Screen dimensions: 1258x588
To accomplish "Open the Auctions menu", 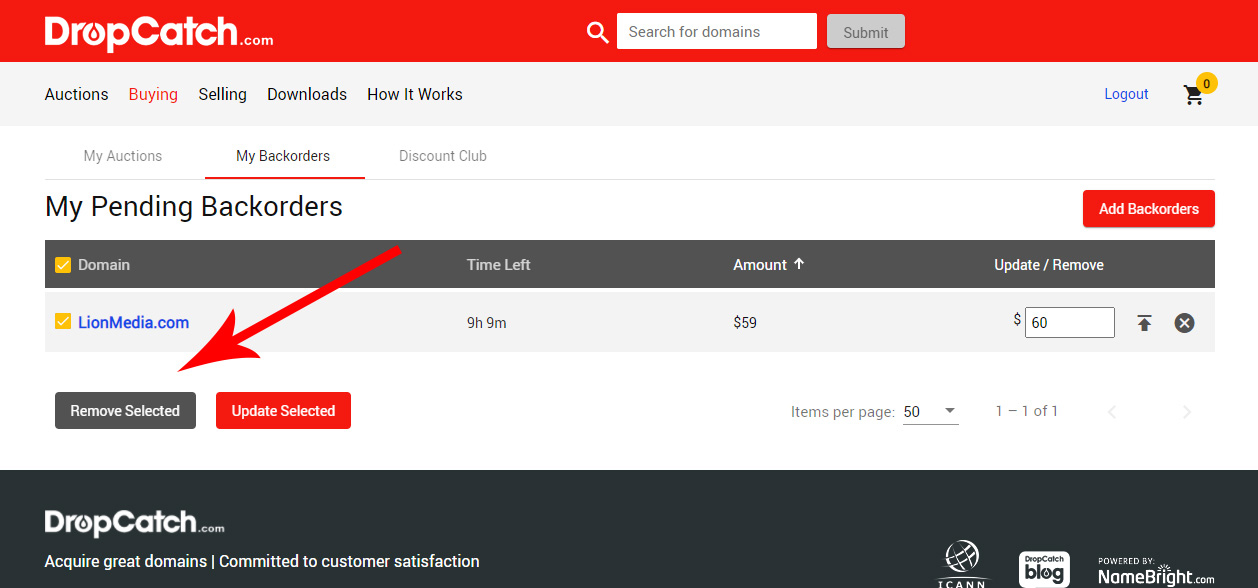I will (x=76, y=94).
